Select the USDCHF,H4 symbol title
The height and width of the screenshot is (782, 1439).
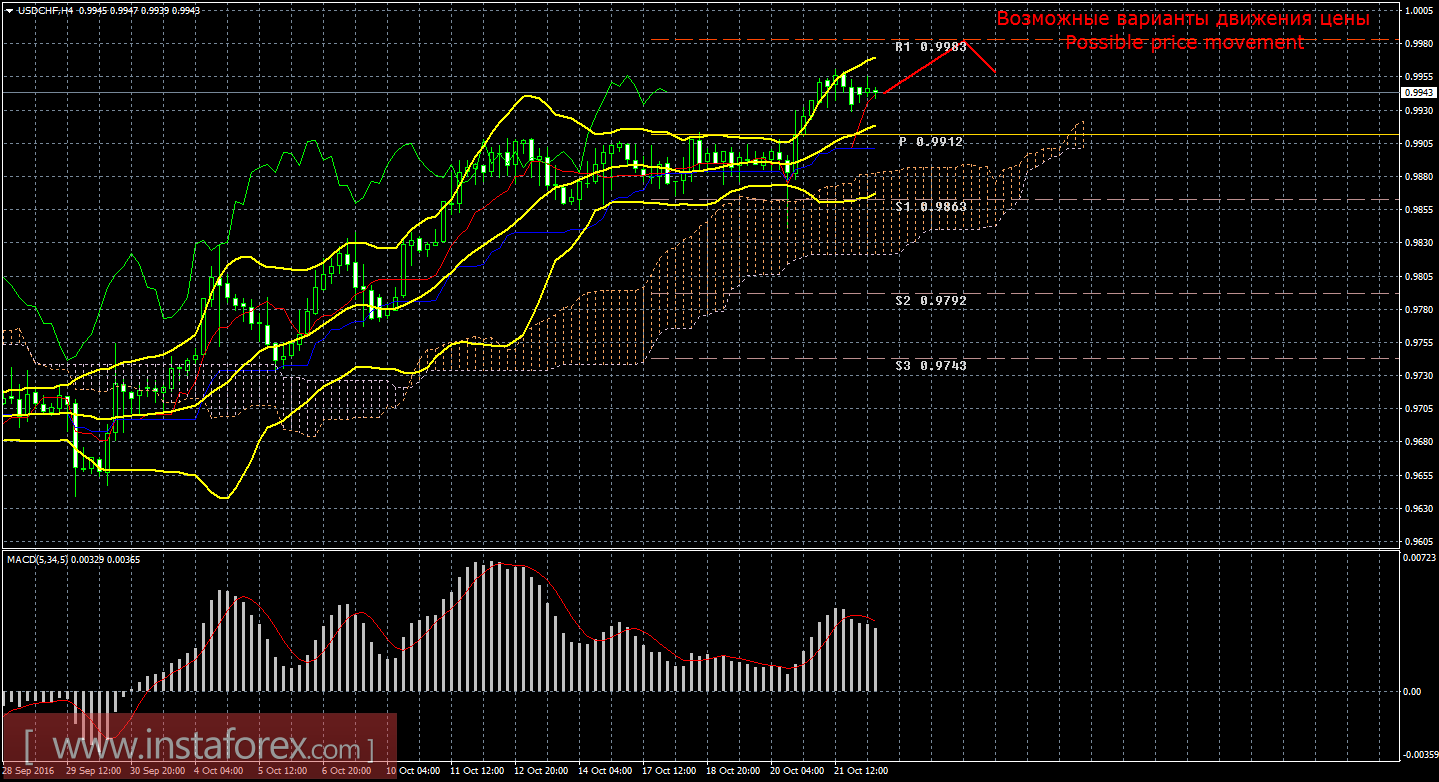47,10
